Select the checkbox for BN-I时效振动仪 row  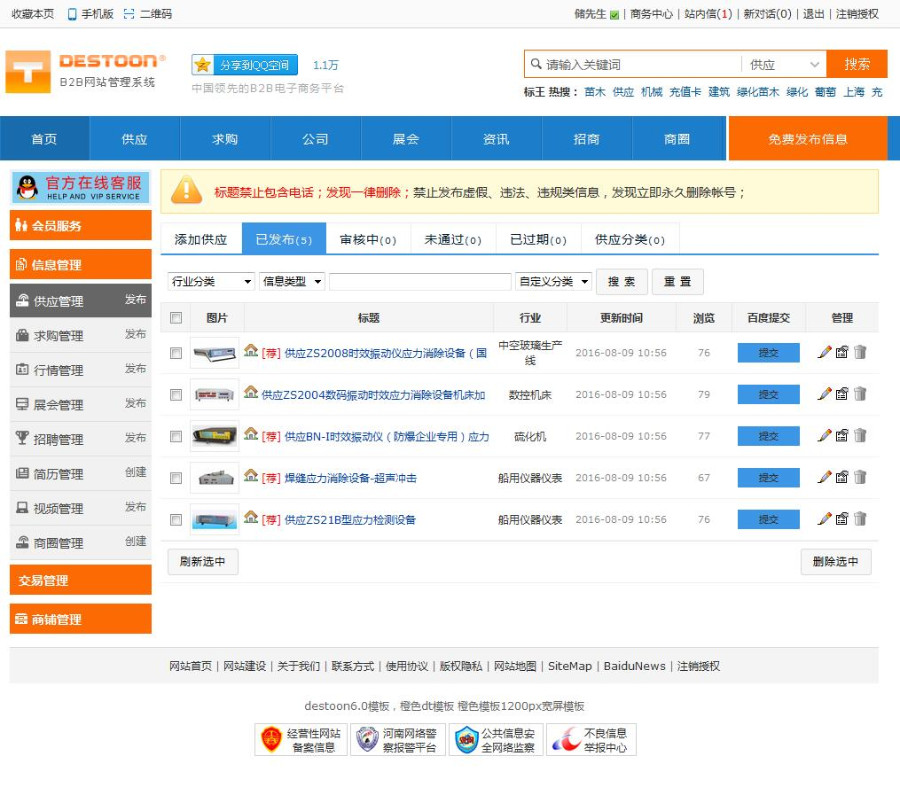(x=176, y=436)
